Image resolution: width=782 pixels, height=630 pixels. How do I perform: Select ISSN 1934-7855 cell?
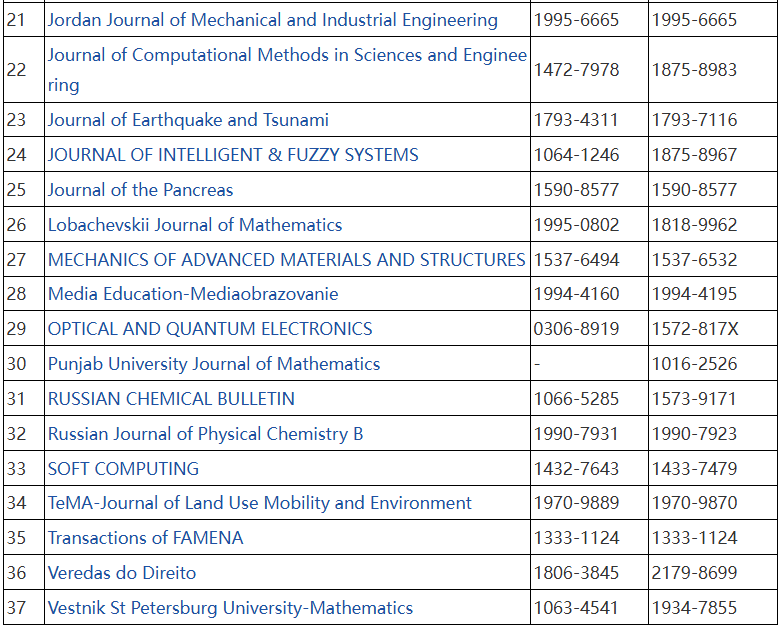(x=713, y=608)
